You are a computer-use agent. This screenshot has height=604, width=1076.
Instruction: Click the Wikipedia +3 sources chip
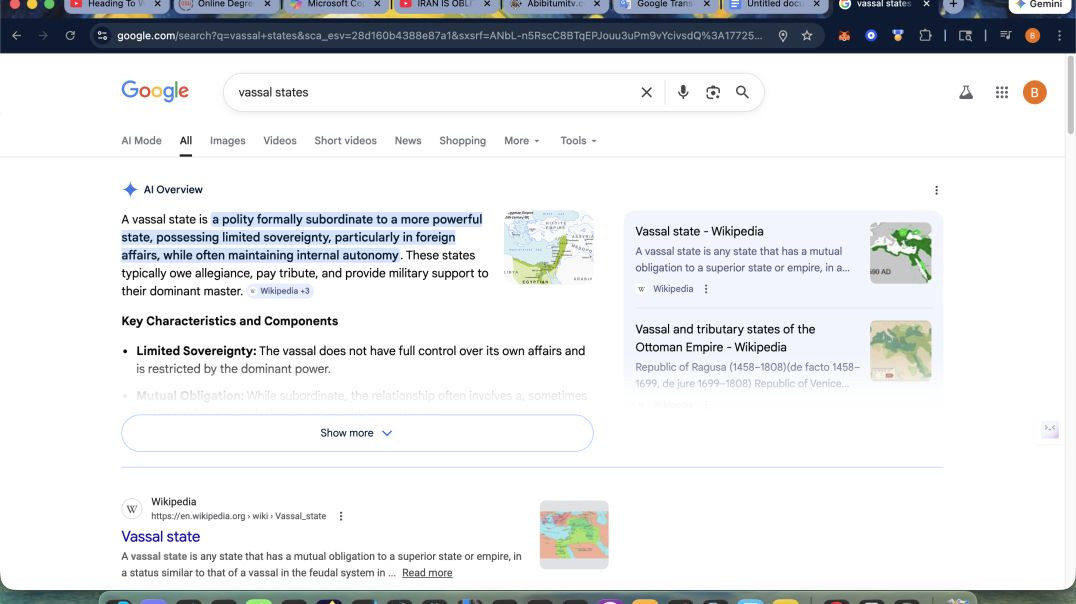[x=280, y=291]
